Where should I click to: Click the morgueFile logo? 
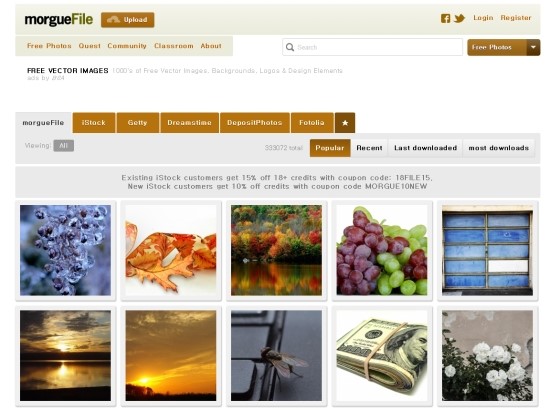click(59, 20)
